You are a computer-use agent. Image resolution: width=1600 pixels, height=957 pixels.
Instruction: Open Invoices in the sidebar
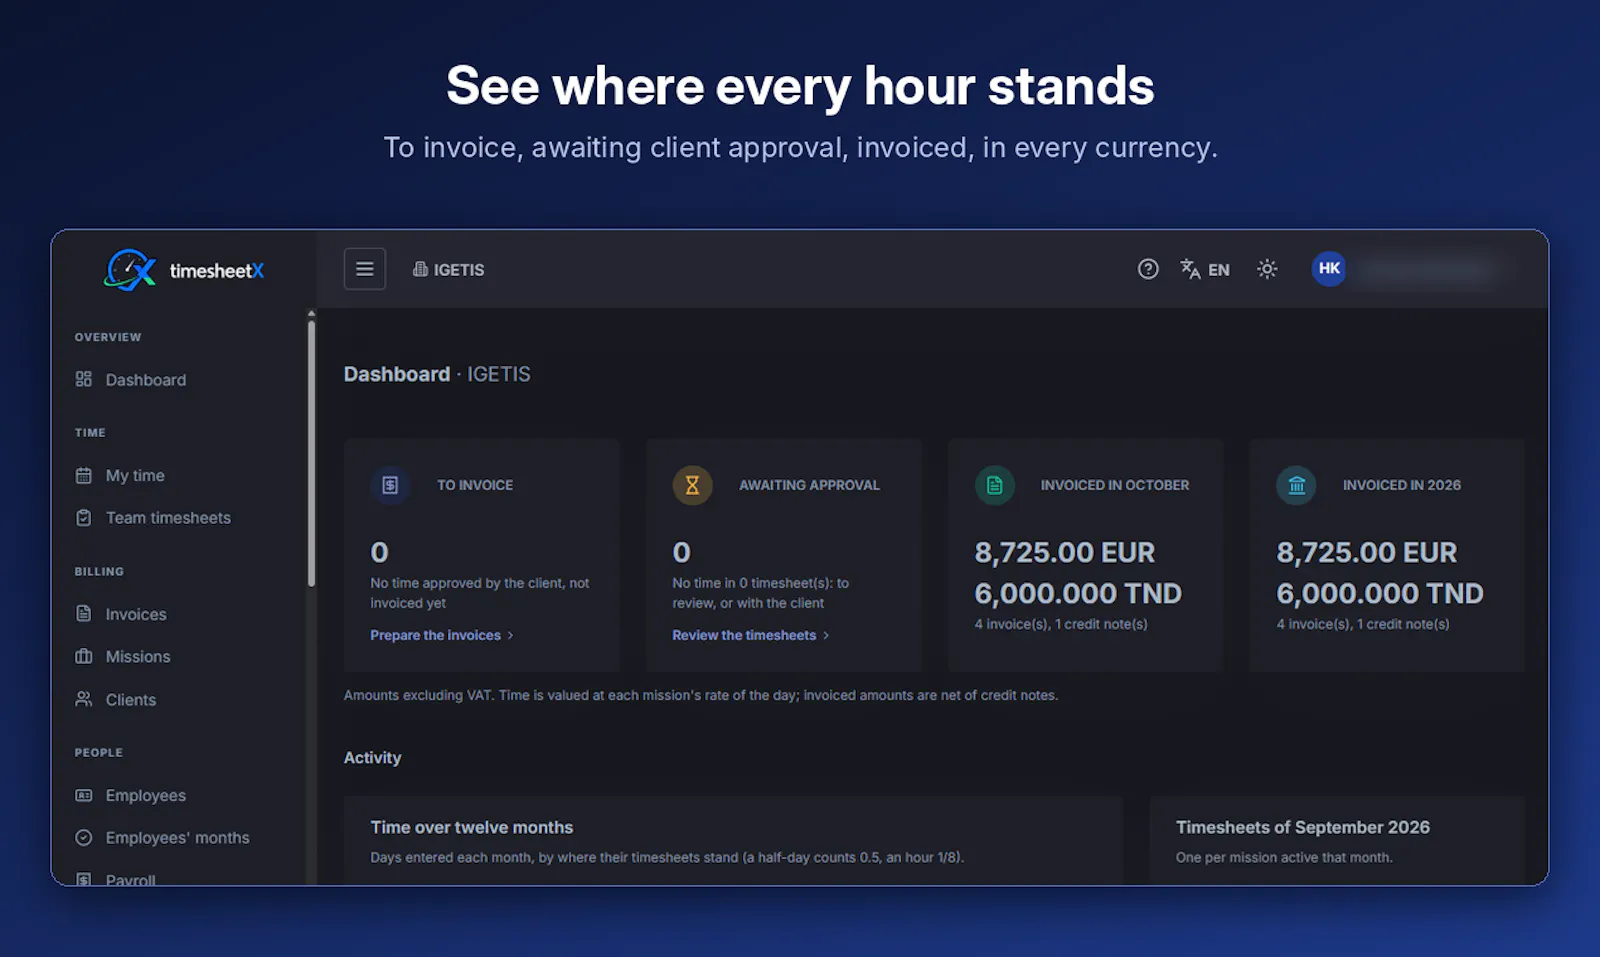[x=136, y=614]
